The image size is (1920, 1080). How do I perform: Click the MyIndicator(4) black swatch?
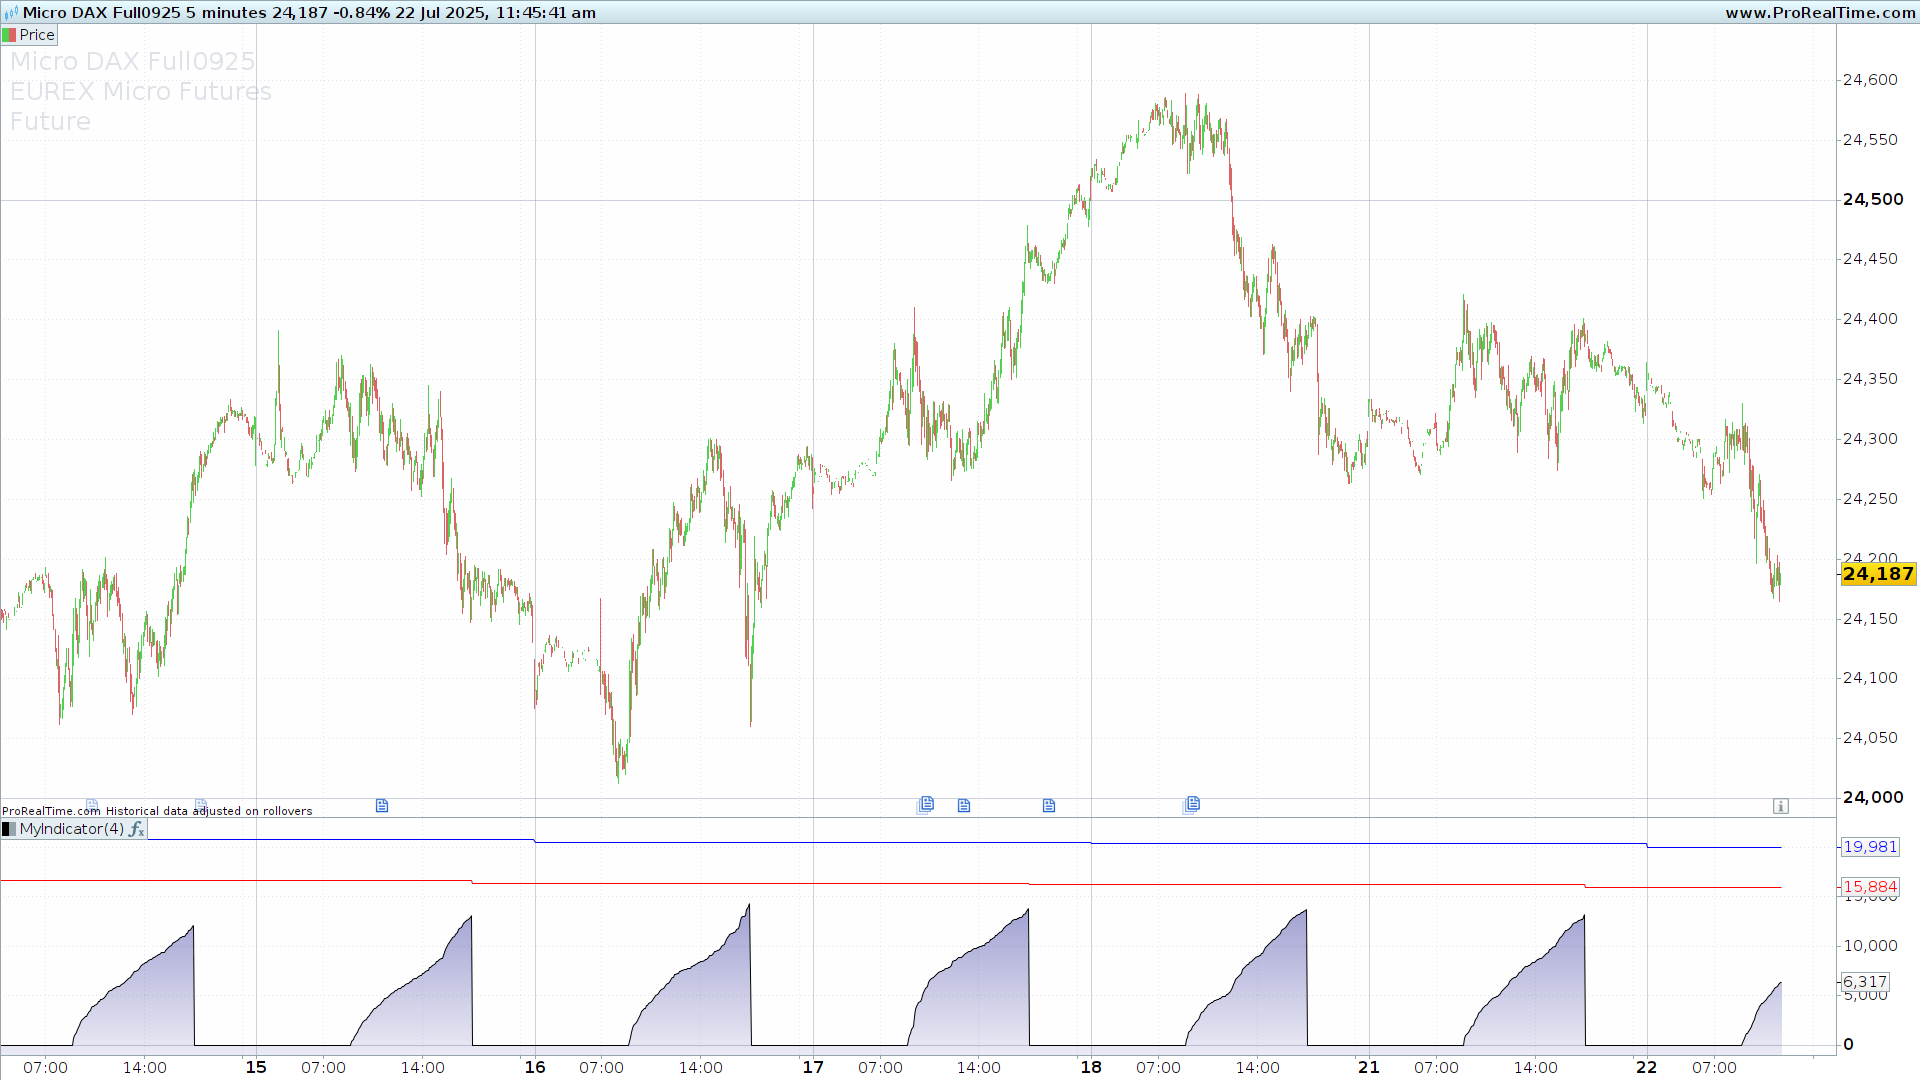[9, 829]
